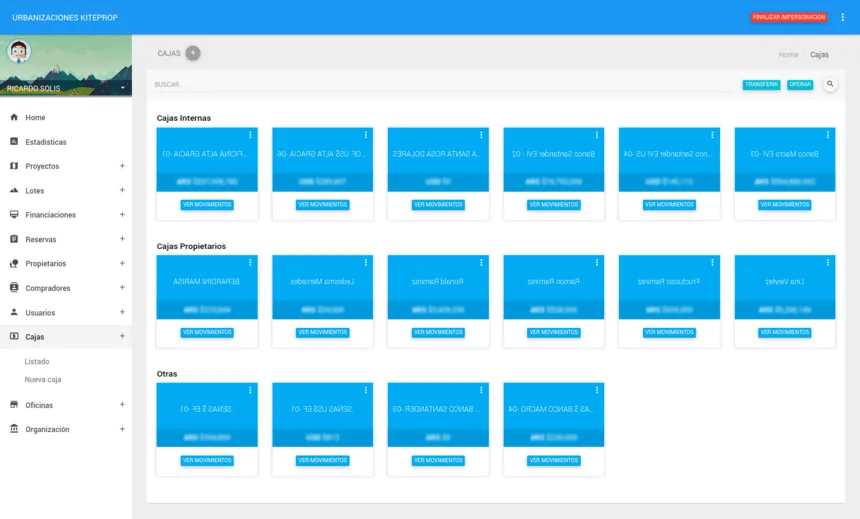Select Usuarios label in sidebar
The image size is (860, 519).
[x=40, y=313]
